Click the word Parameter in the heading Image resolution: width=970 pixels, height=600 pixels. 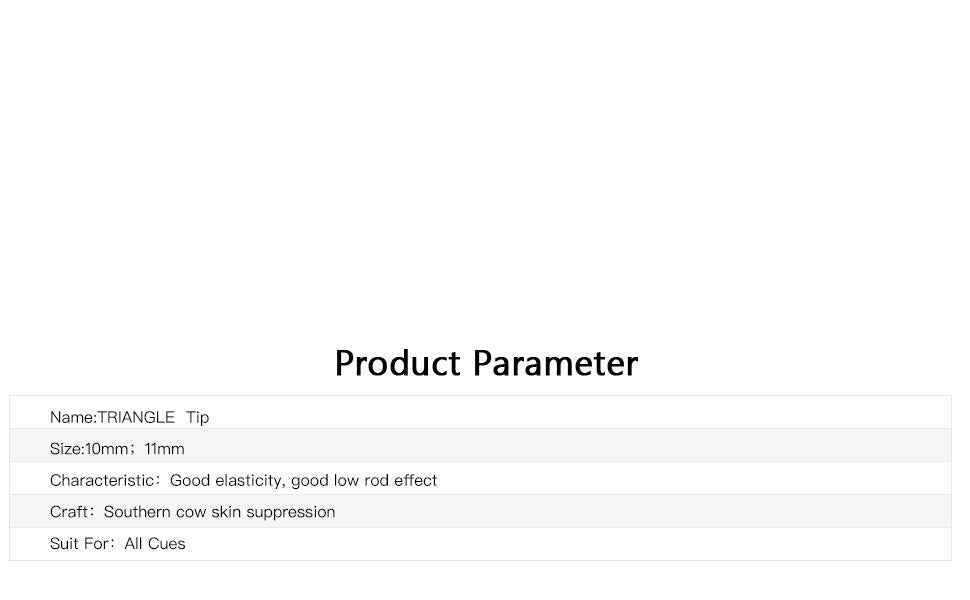pyautogui.click(x=555, y=363)
